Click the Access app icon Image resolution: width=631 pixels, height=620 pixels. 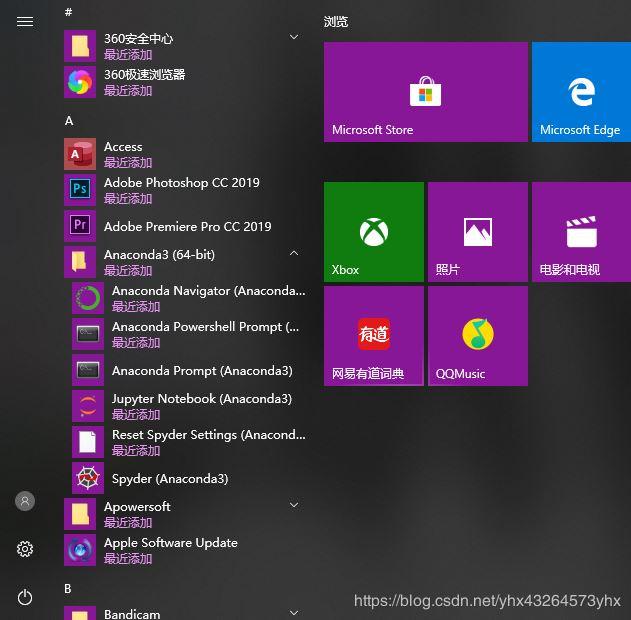point(80,154)
